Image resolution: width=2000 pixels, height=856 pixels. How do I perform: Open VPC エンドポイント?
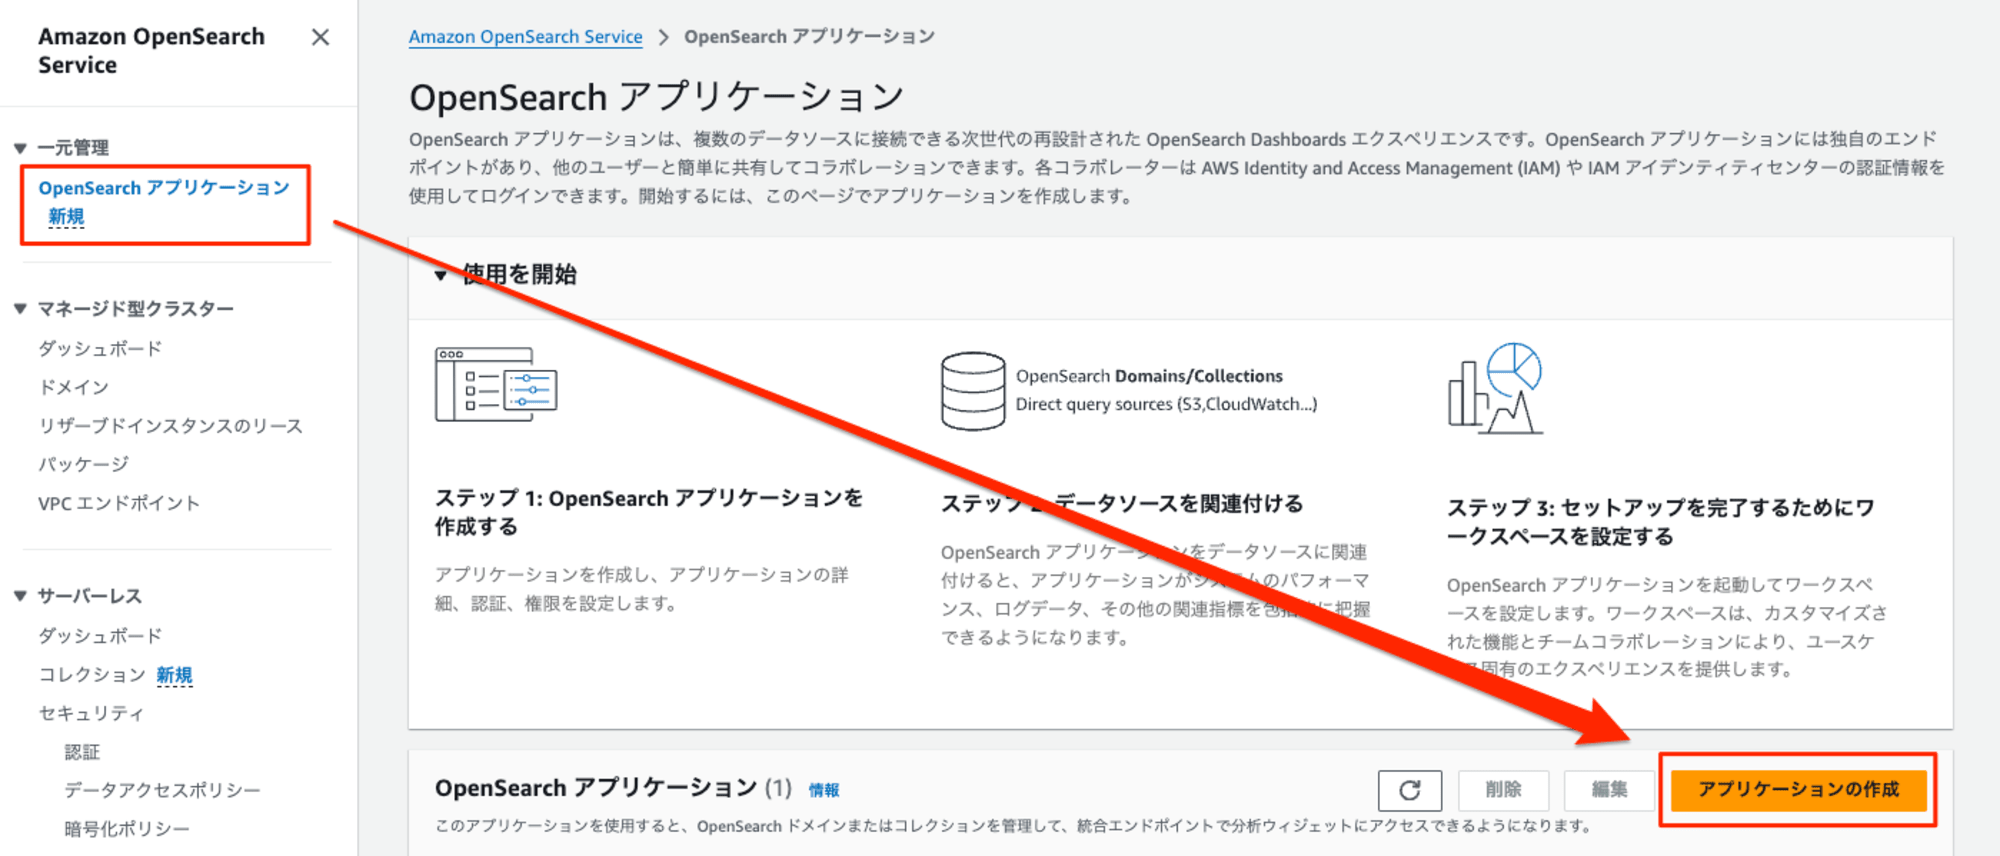coord(119,503)
